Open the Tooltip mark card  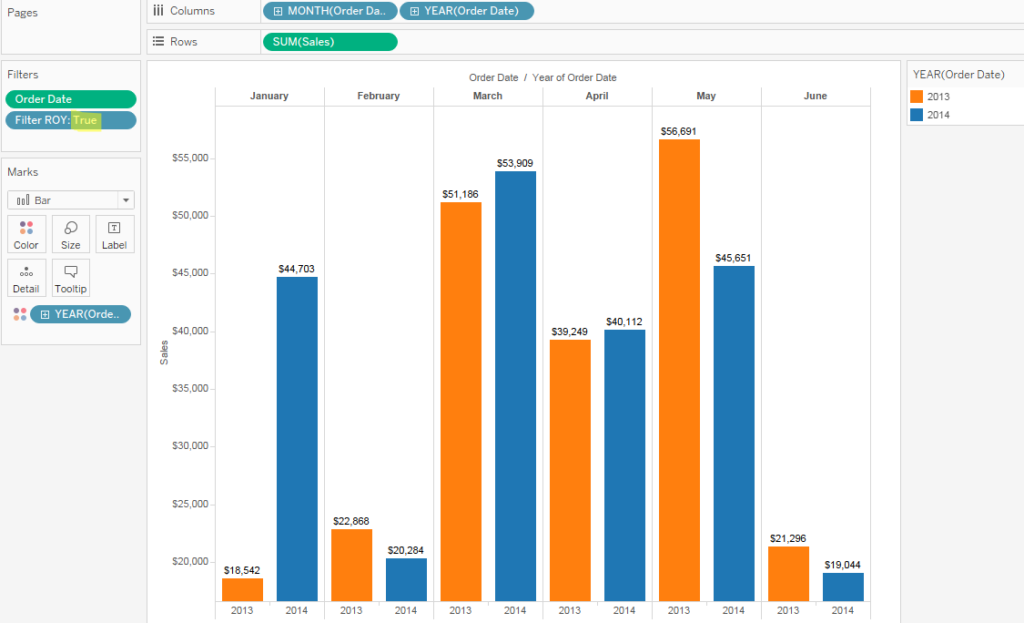coord(71,278)
